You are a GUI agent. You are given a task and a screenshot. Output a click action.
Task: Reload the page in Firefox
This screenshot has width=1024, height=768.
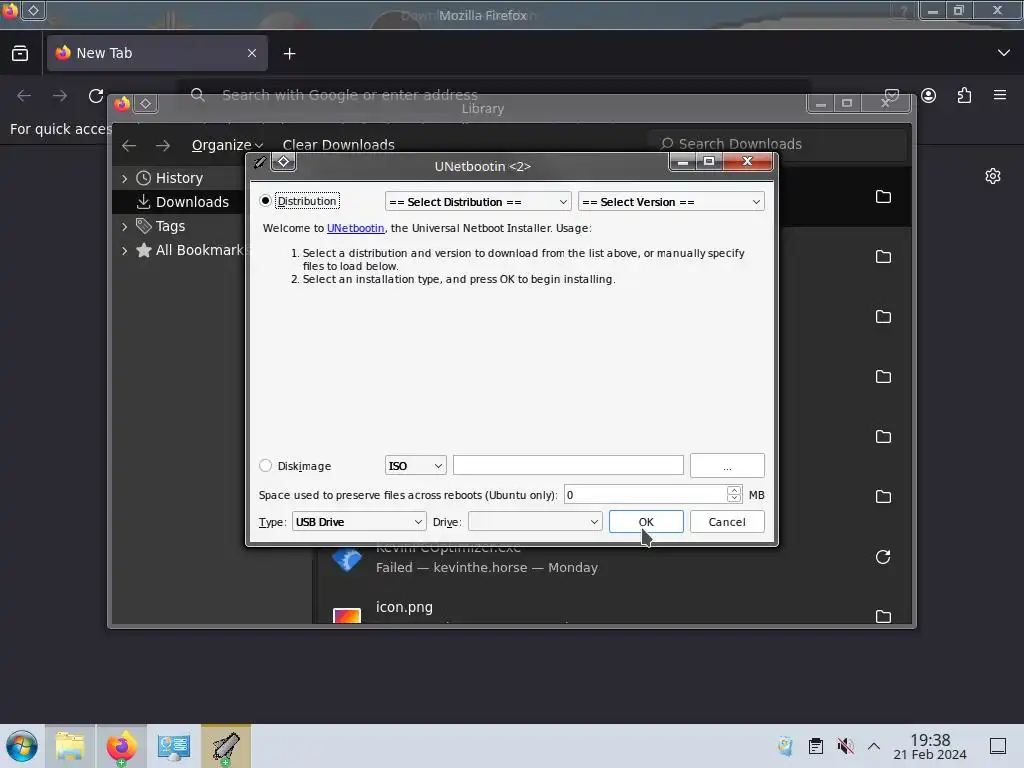[x=96, y=96]
